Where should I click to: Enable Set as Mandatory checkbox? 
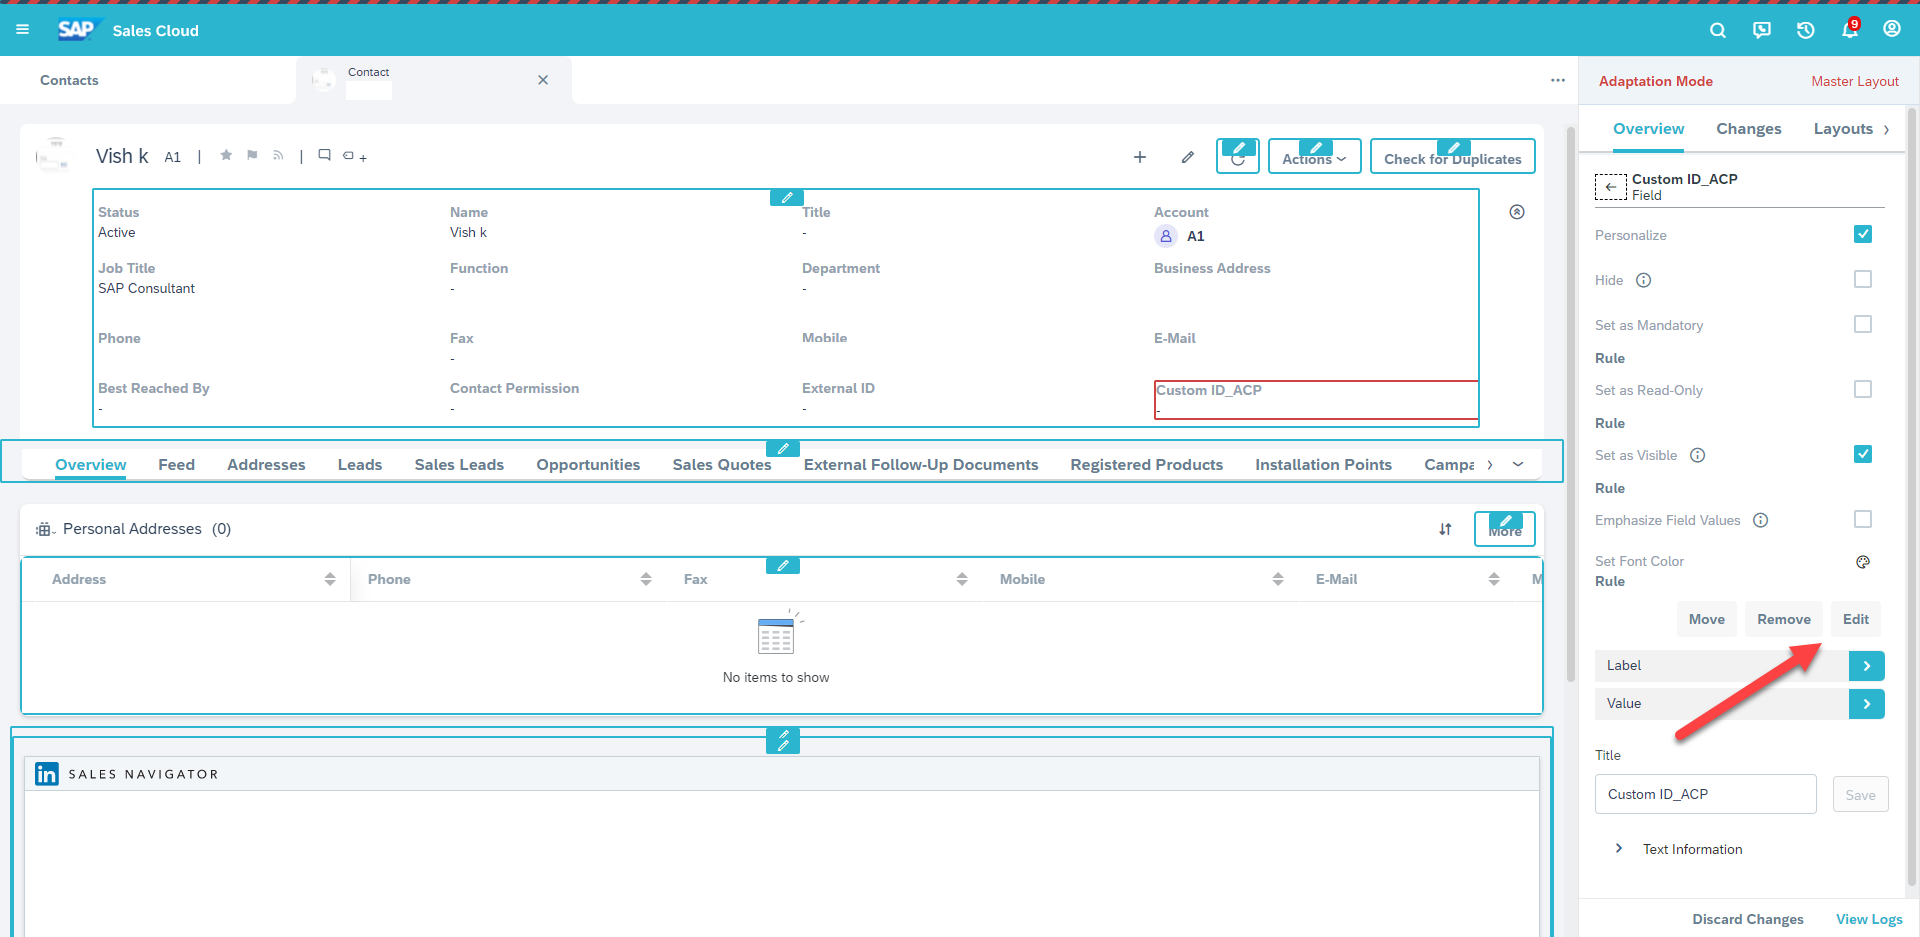(x=1863, y=324)
